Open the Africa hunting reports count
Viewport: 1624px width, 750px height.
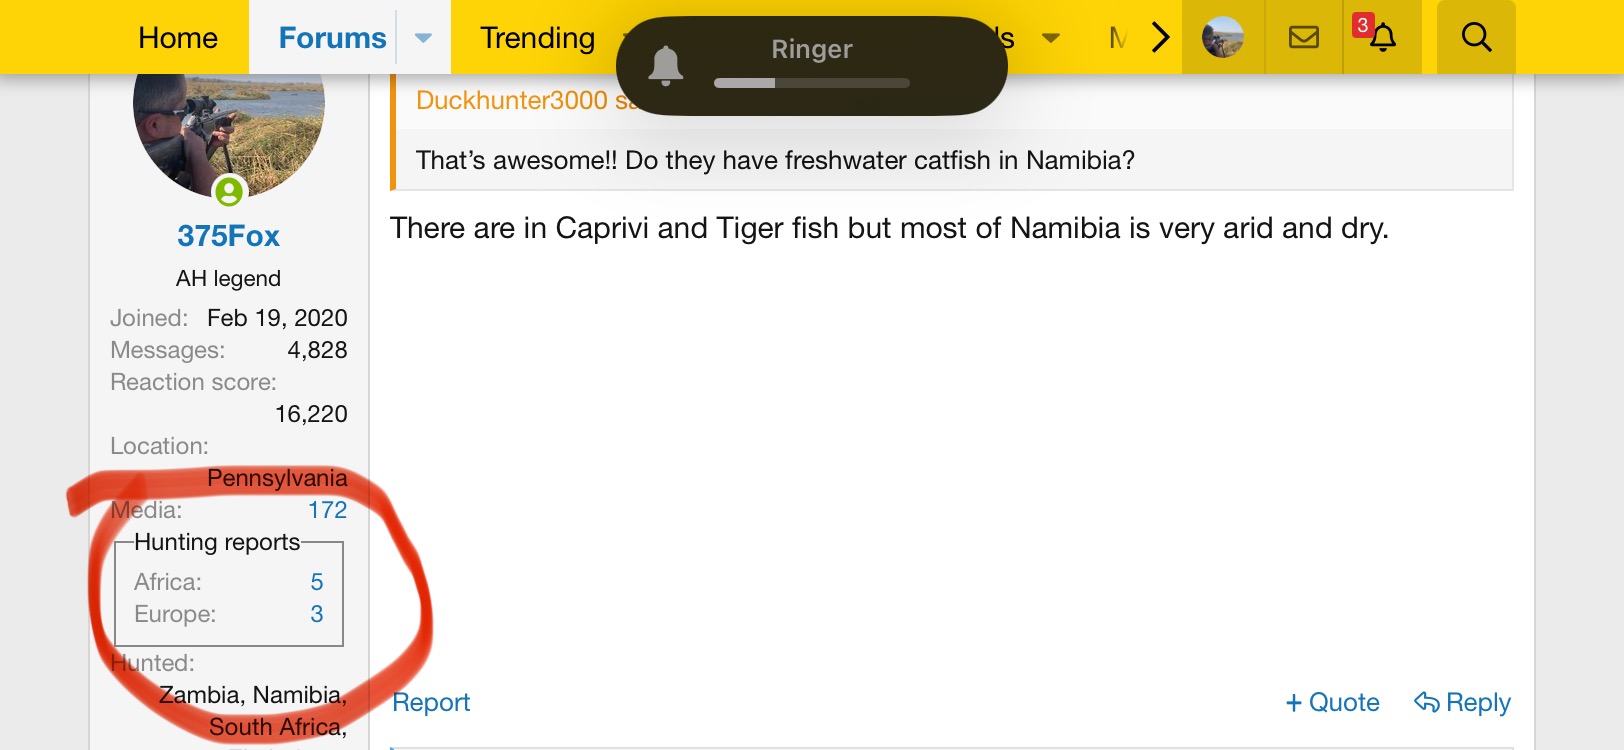(x=317, y=582)
